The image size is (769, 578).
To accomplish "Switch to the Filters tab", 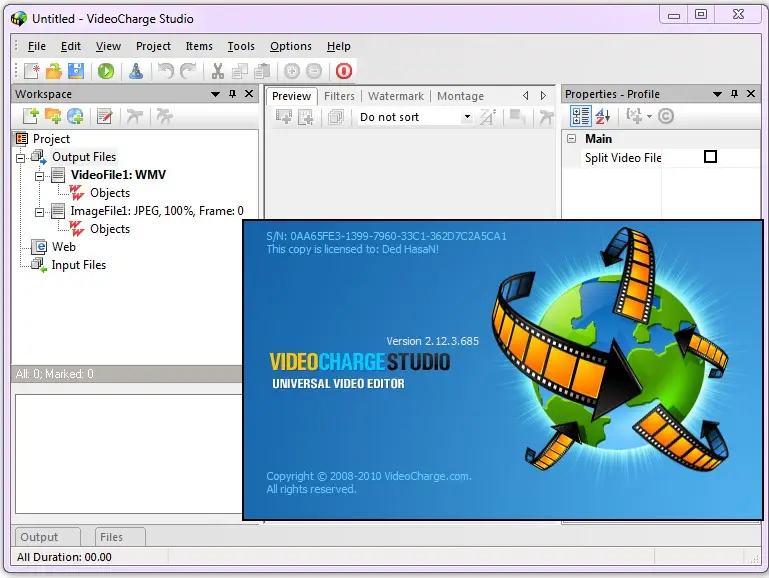I will (x=339, y=96).
